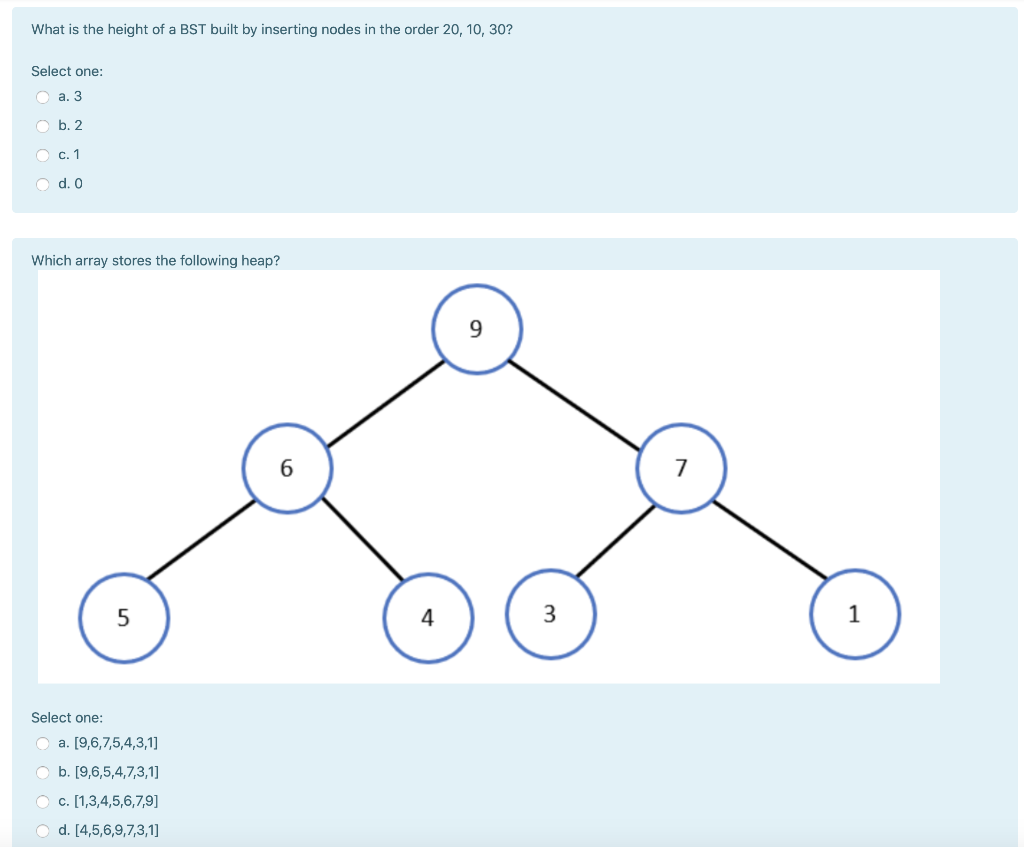Click the heap array question text
The width and height of the screenshot is (1024, 847).
click(x=155, y=260)
